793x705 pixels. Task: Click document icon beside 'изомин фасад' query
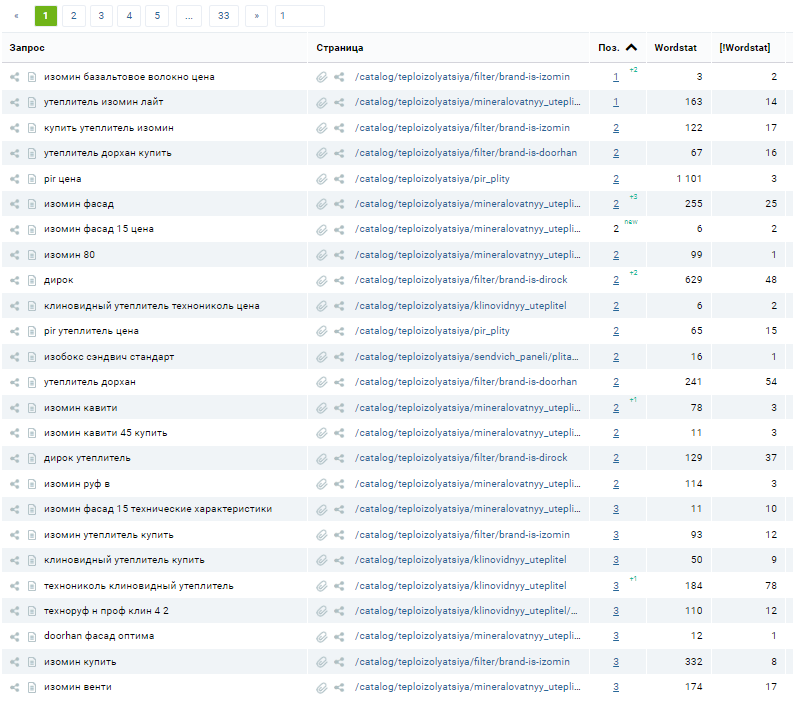[32, 204]
